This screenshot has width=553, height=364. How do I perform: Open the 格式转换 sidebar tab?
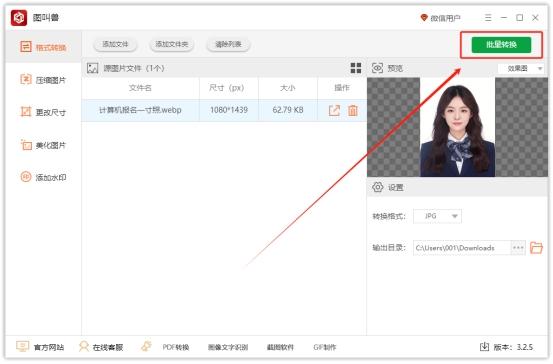[43, 47]
